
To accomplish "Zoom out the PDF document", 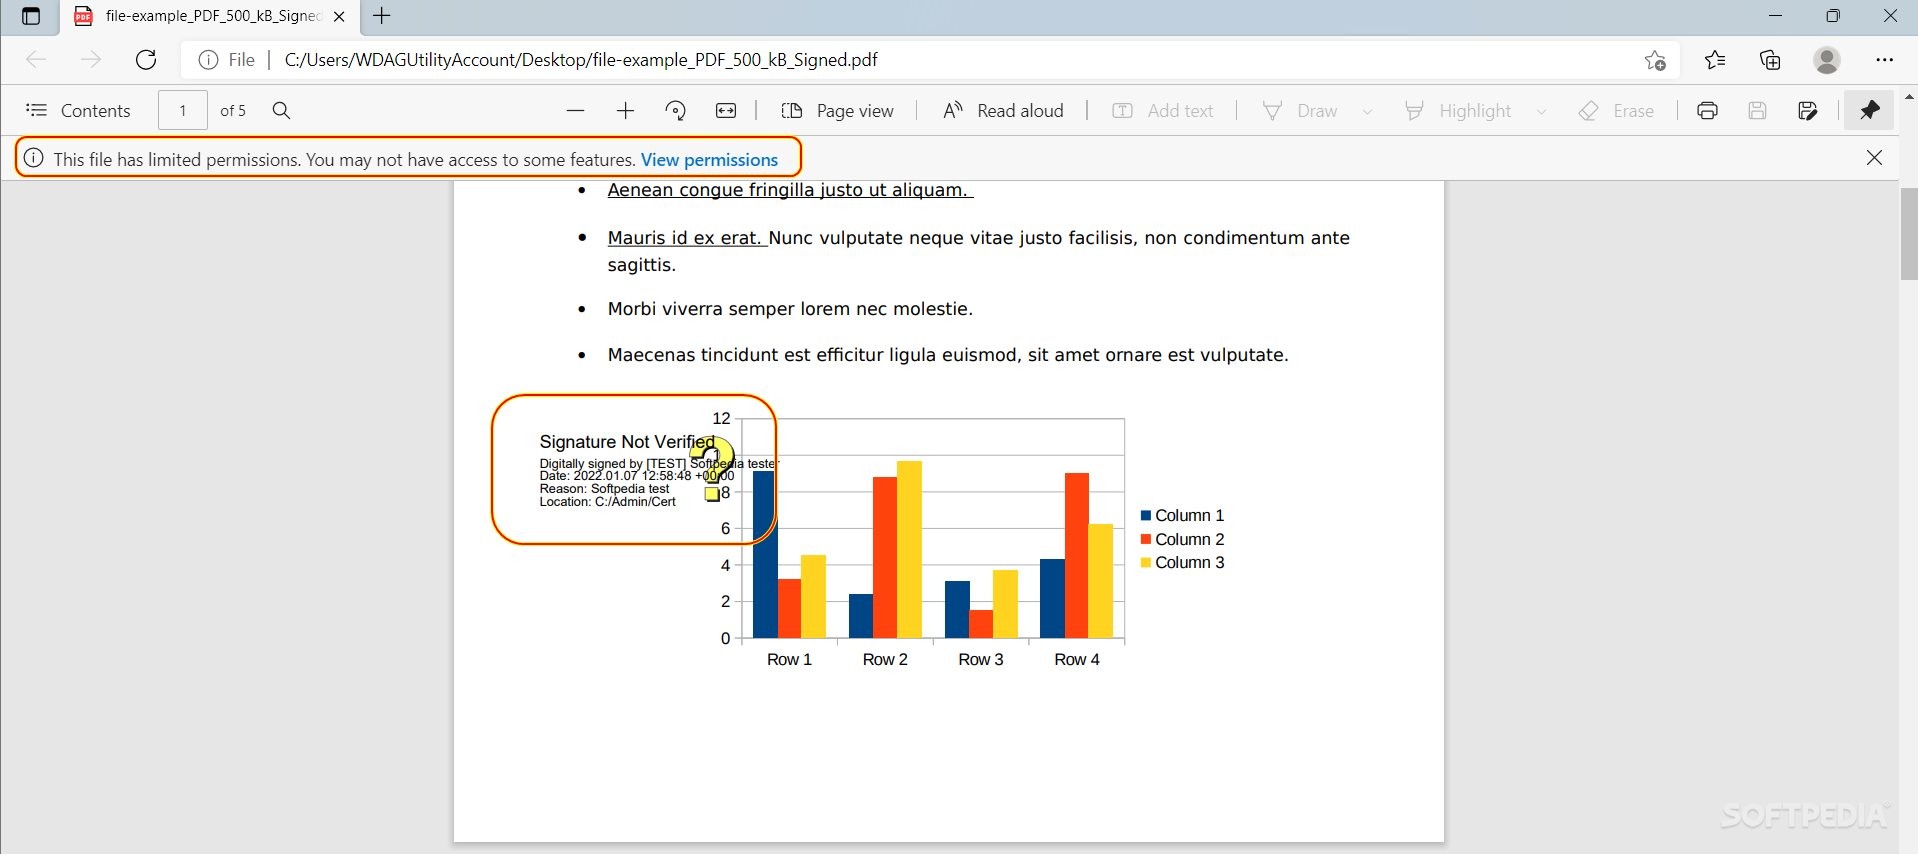I will pos(575,110).
